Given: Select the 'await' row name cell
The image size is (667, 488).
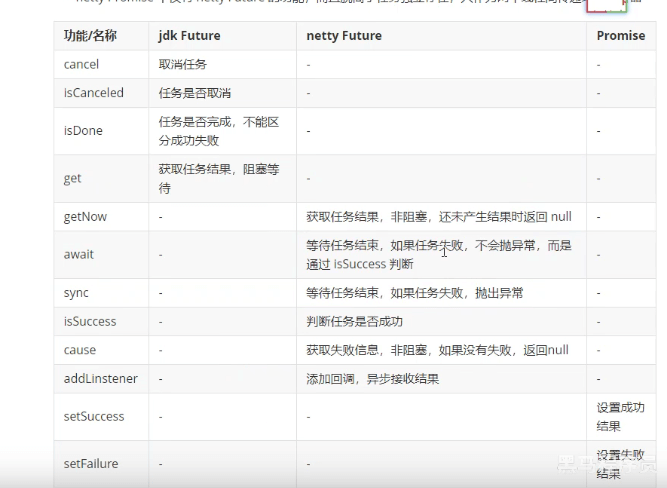Looking at the screenshot, I should click(x=101, y=254).
